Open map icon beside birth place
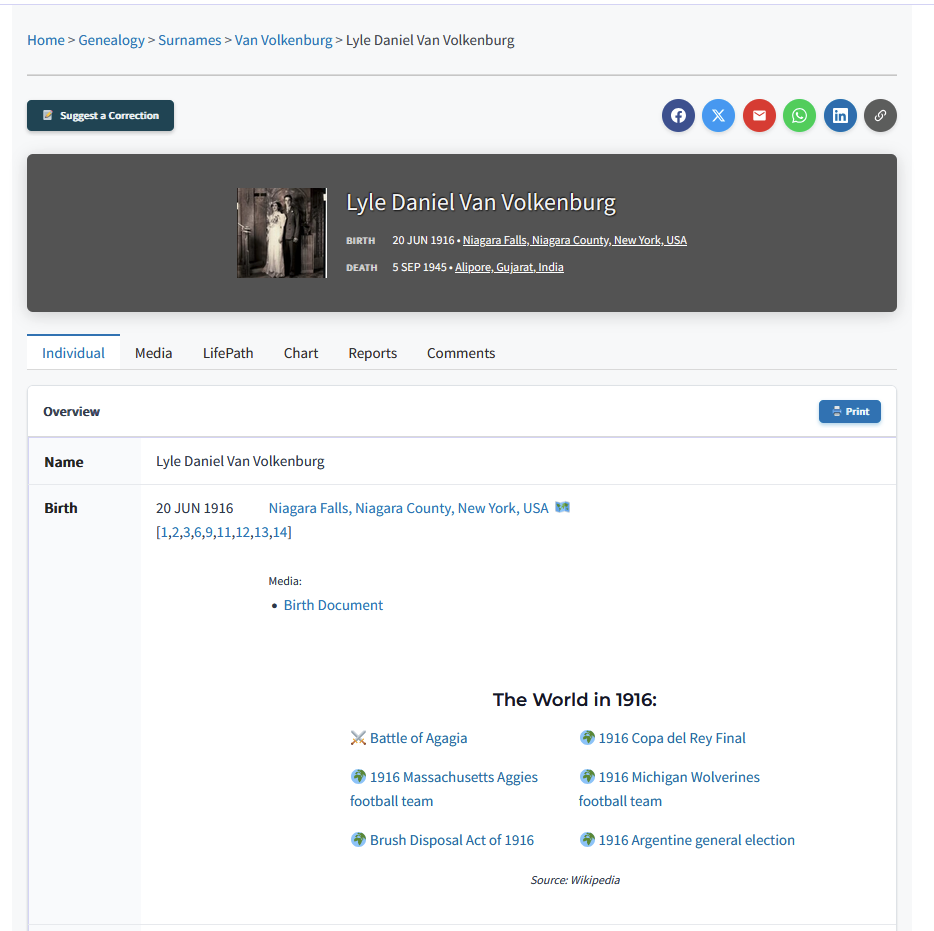The image size is (934, 931). click(562, 508)
